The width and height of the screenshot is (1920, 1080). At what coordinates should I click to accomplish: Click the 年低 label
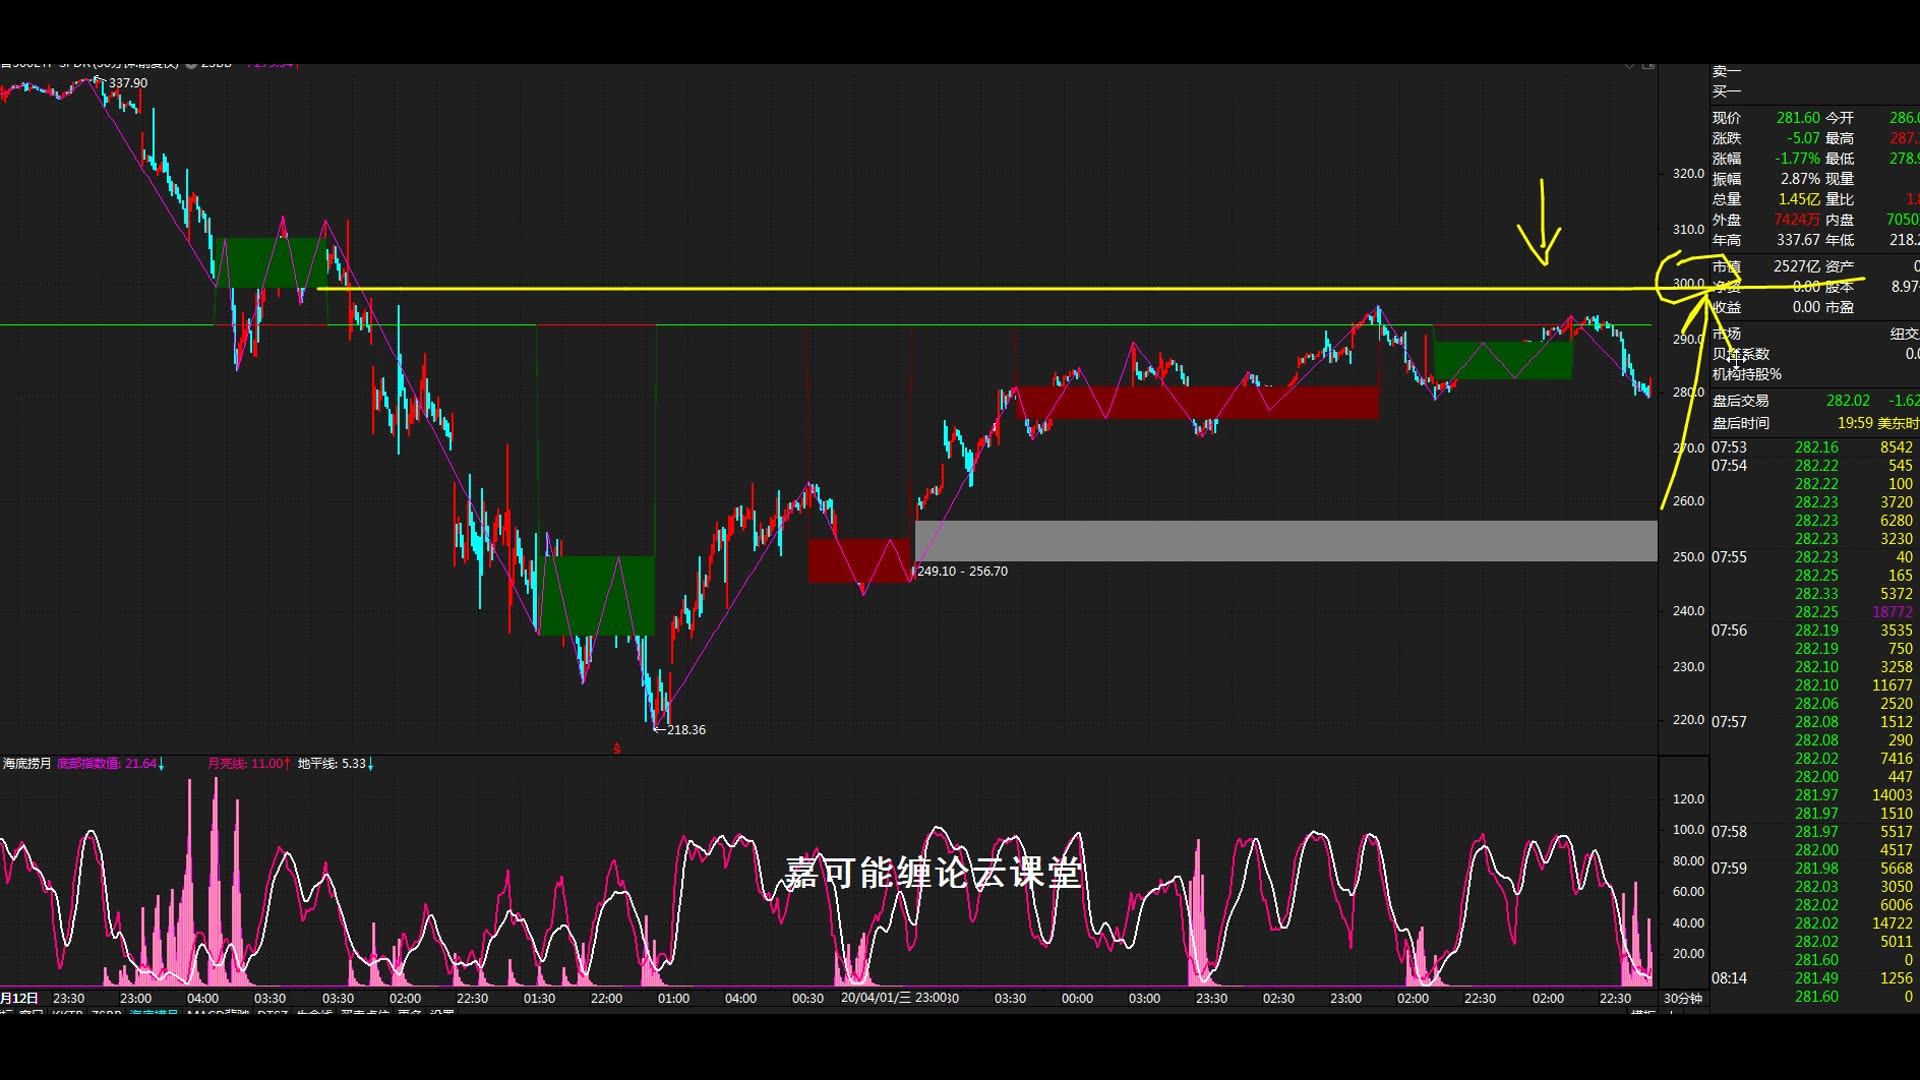tap(1840, 240)
